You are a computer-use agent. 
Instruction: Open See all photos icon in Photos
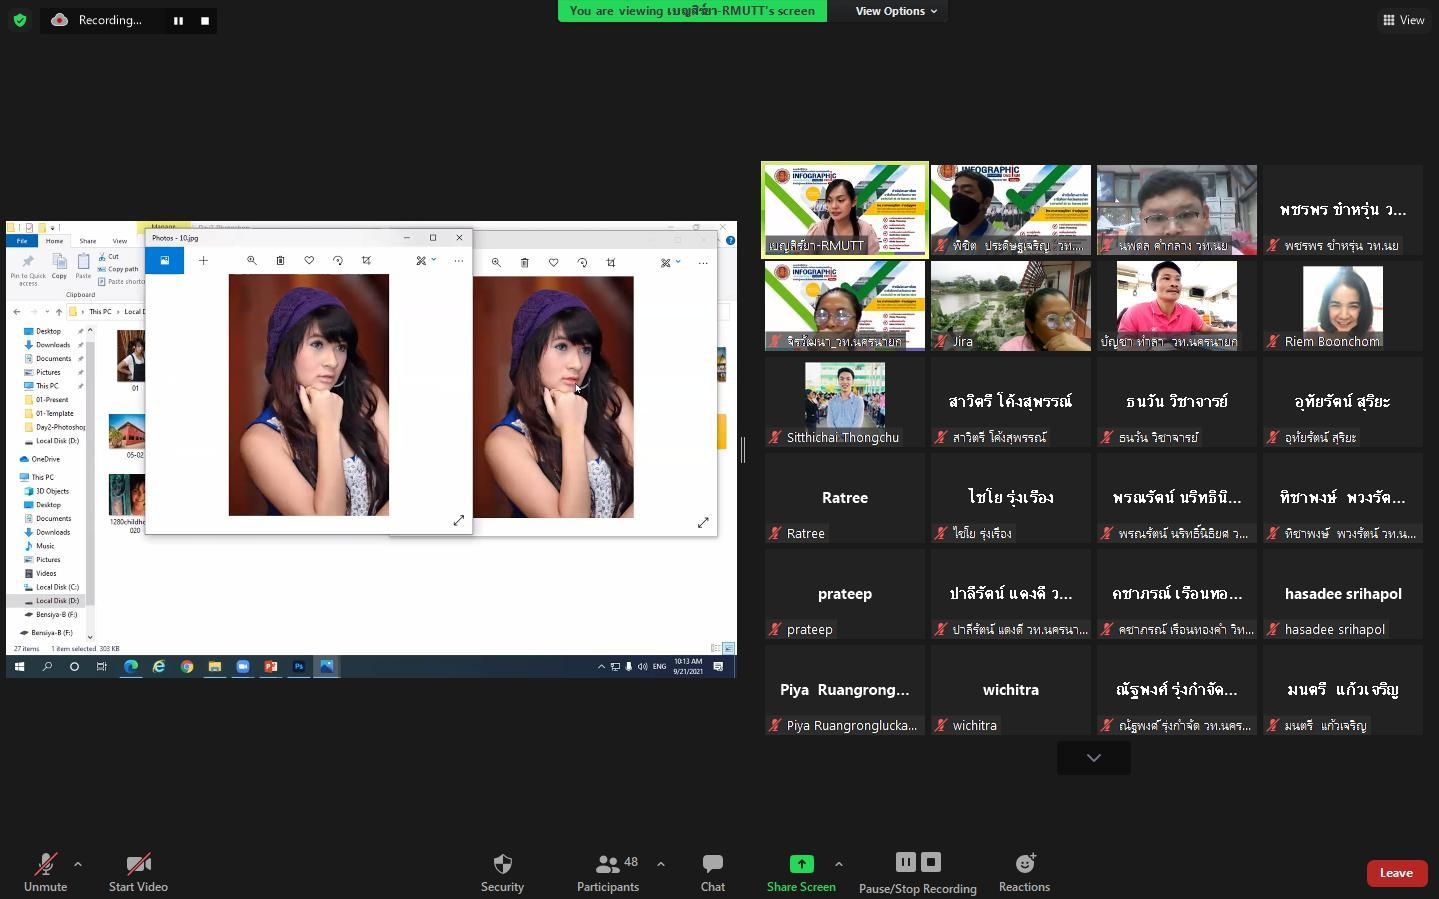(x=164, y=261)
